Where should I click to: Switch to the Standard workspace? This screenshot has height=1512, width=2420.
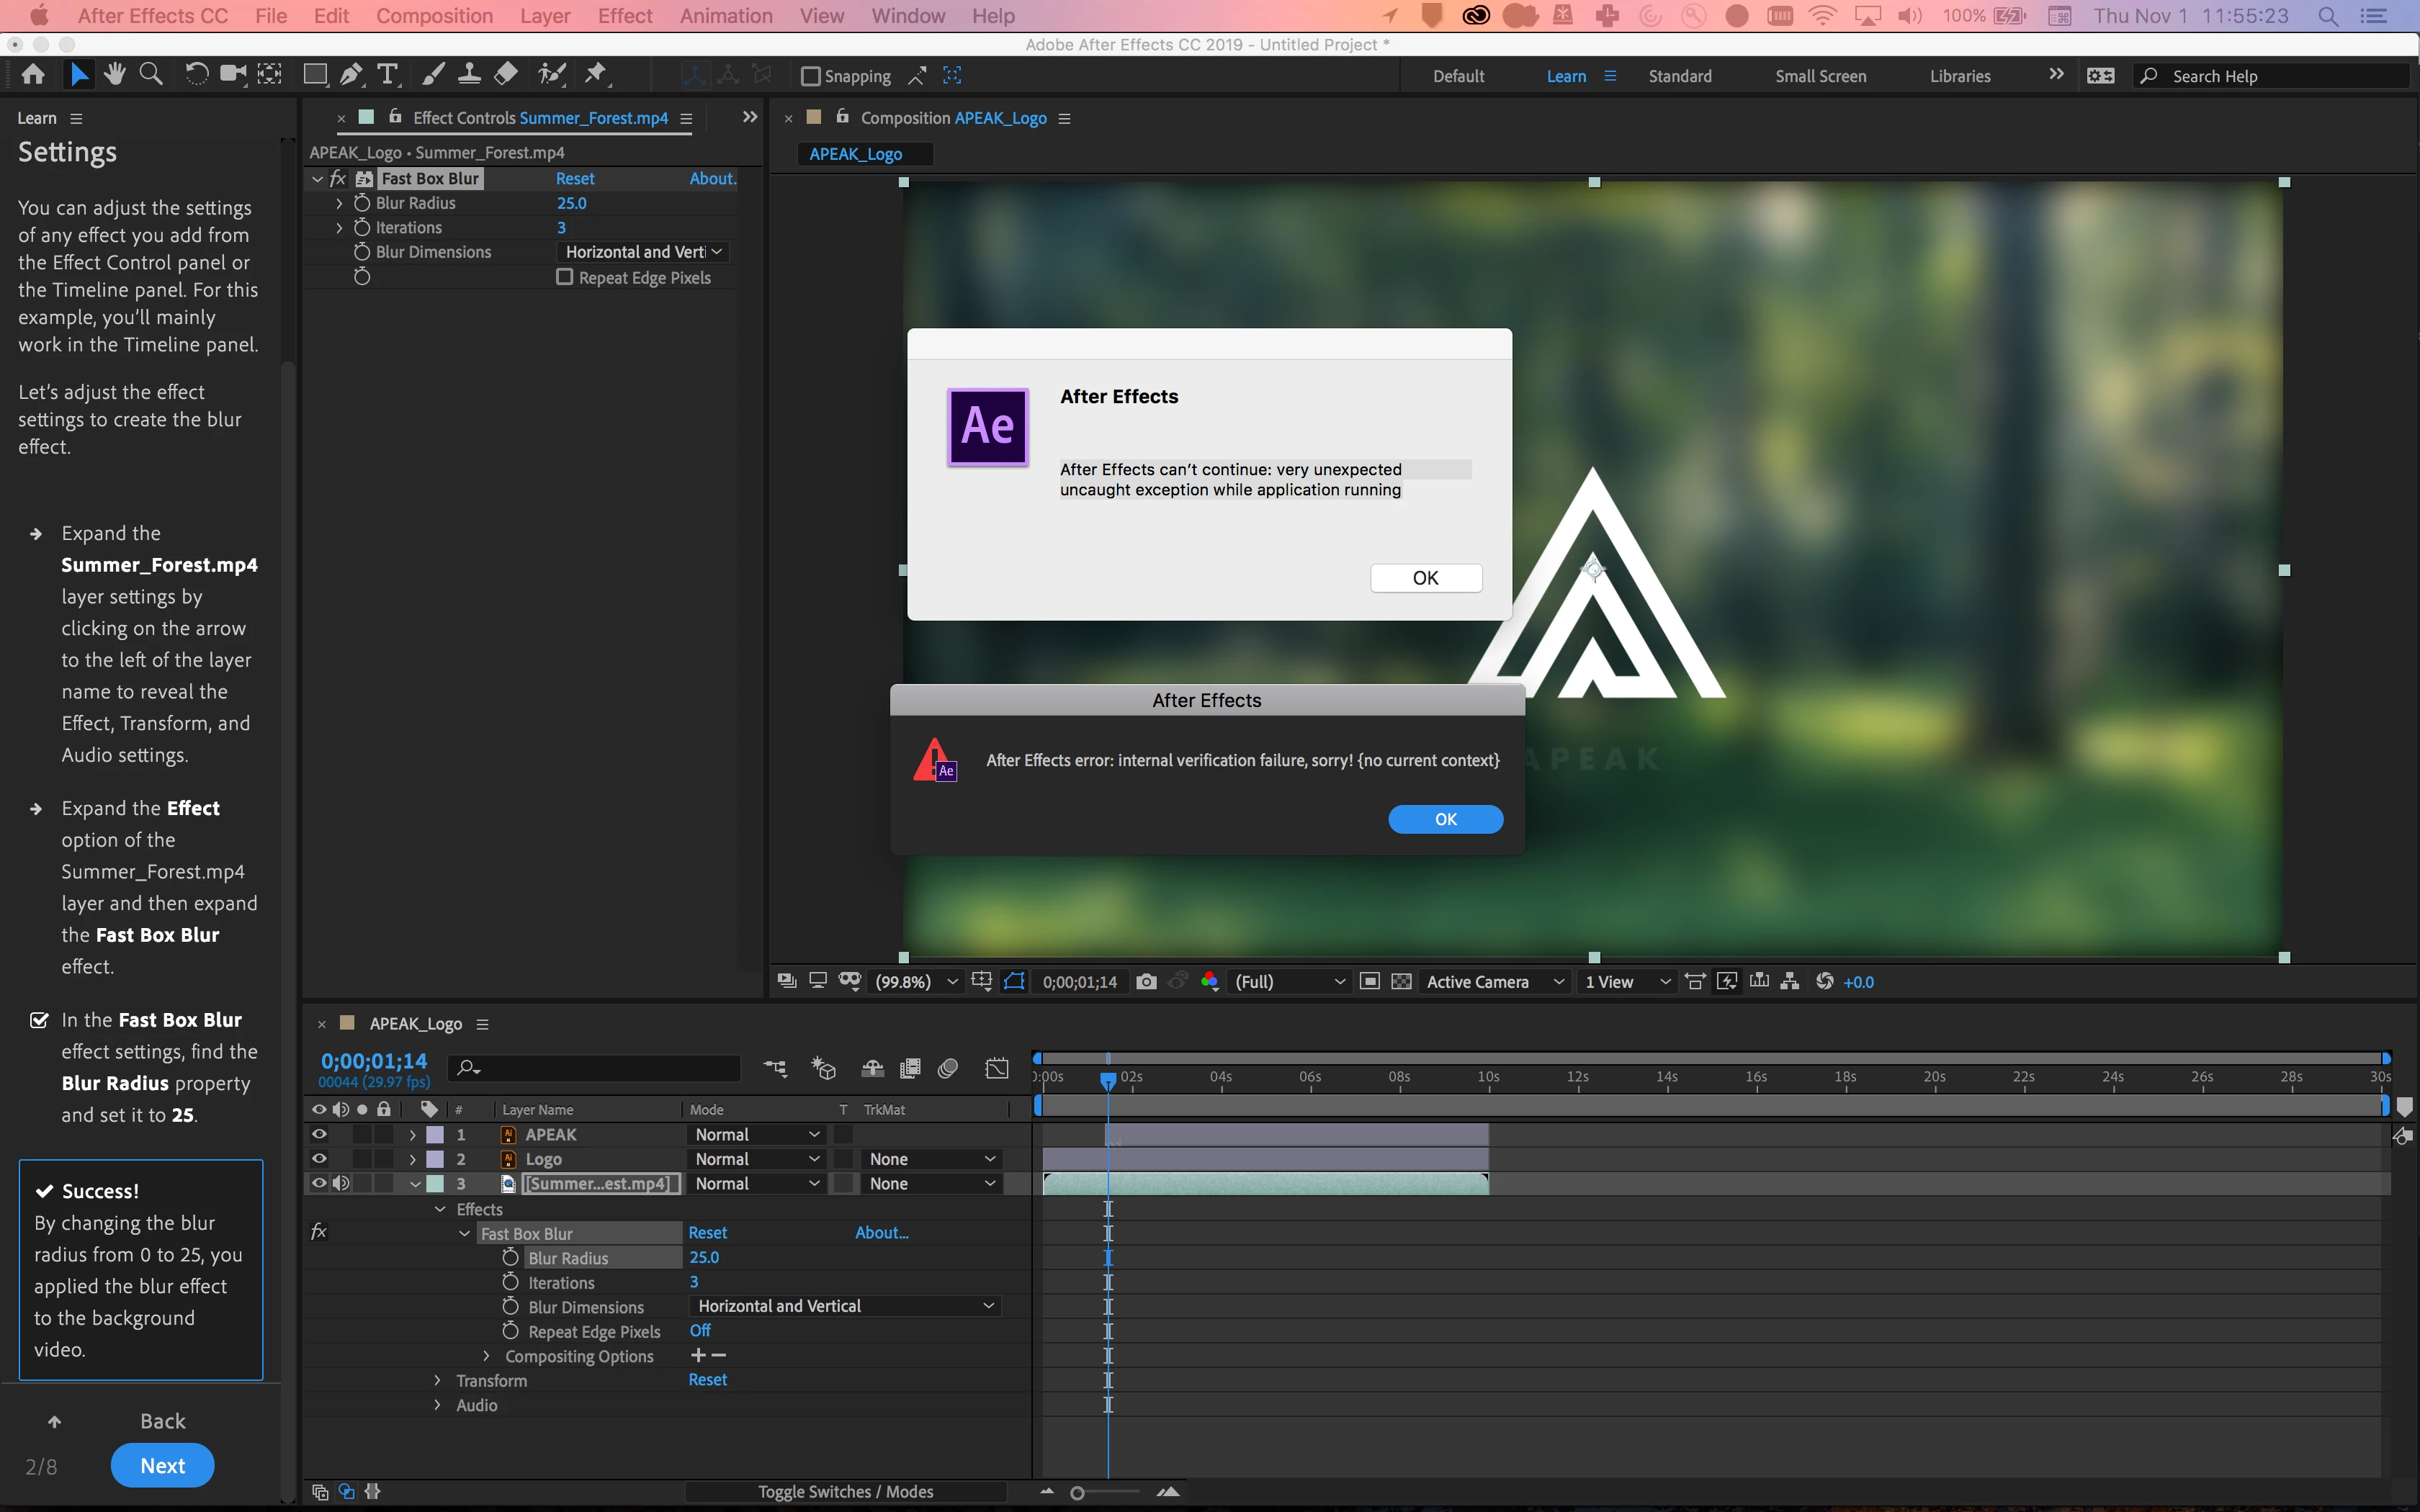point(1679,76)
